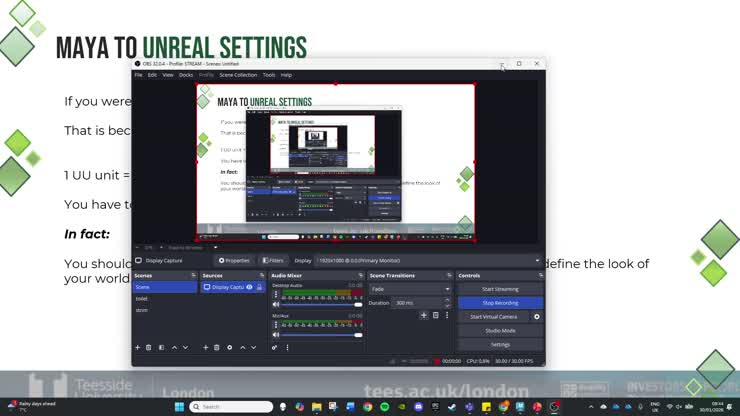Open the Docks menu
The image size is (740, 416).
point(186,75)
